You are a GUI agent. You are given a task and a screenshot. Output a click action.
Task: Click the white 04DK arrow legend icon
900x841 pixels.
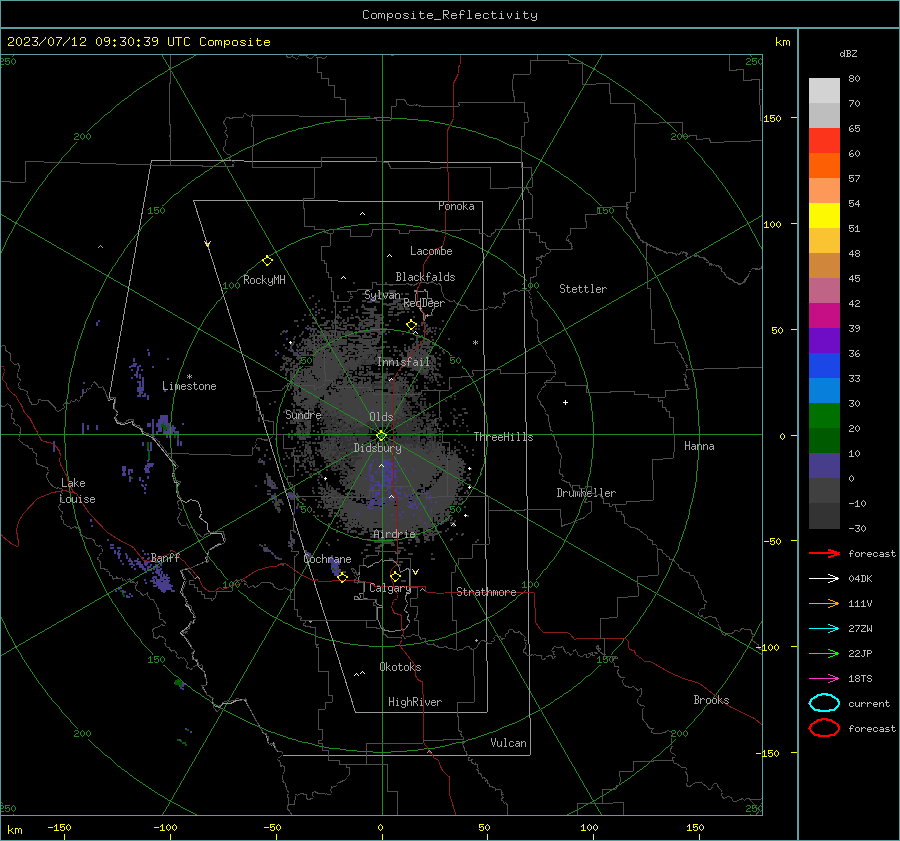(824, 578)
